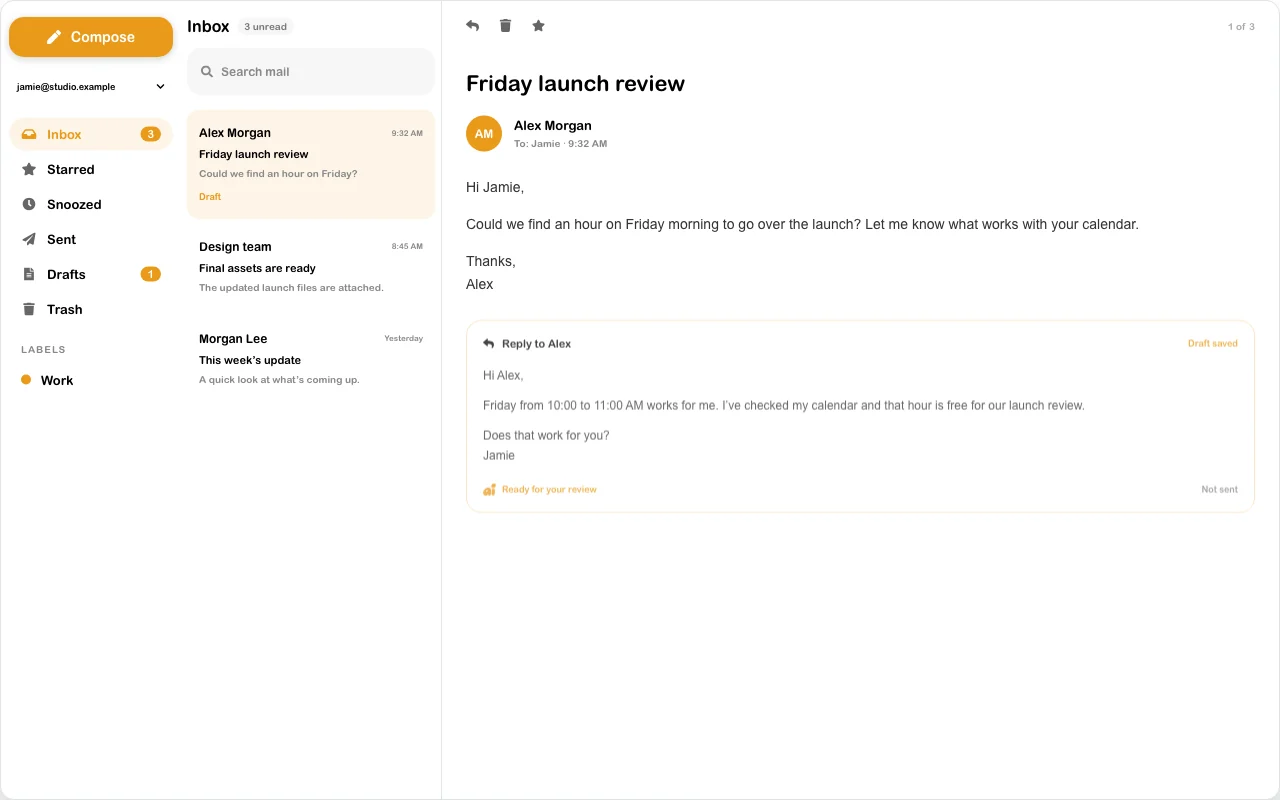
Task: Click the 'Not sent' status
Action: point(1219,490)
